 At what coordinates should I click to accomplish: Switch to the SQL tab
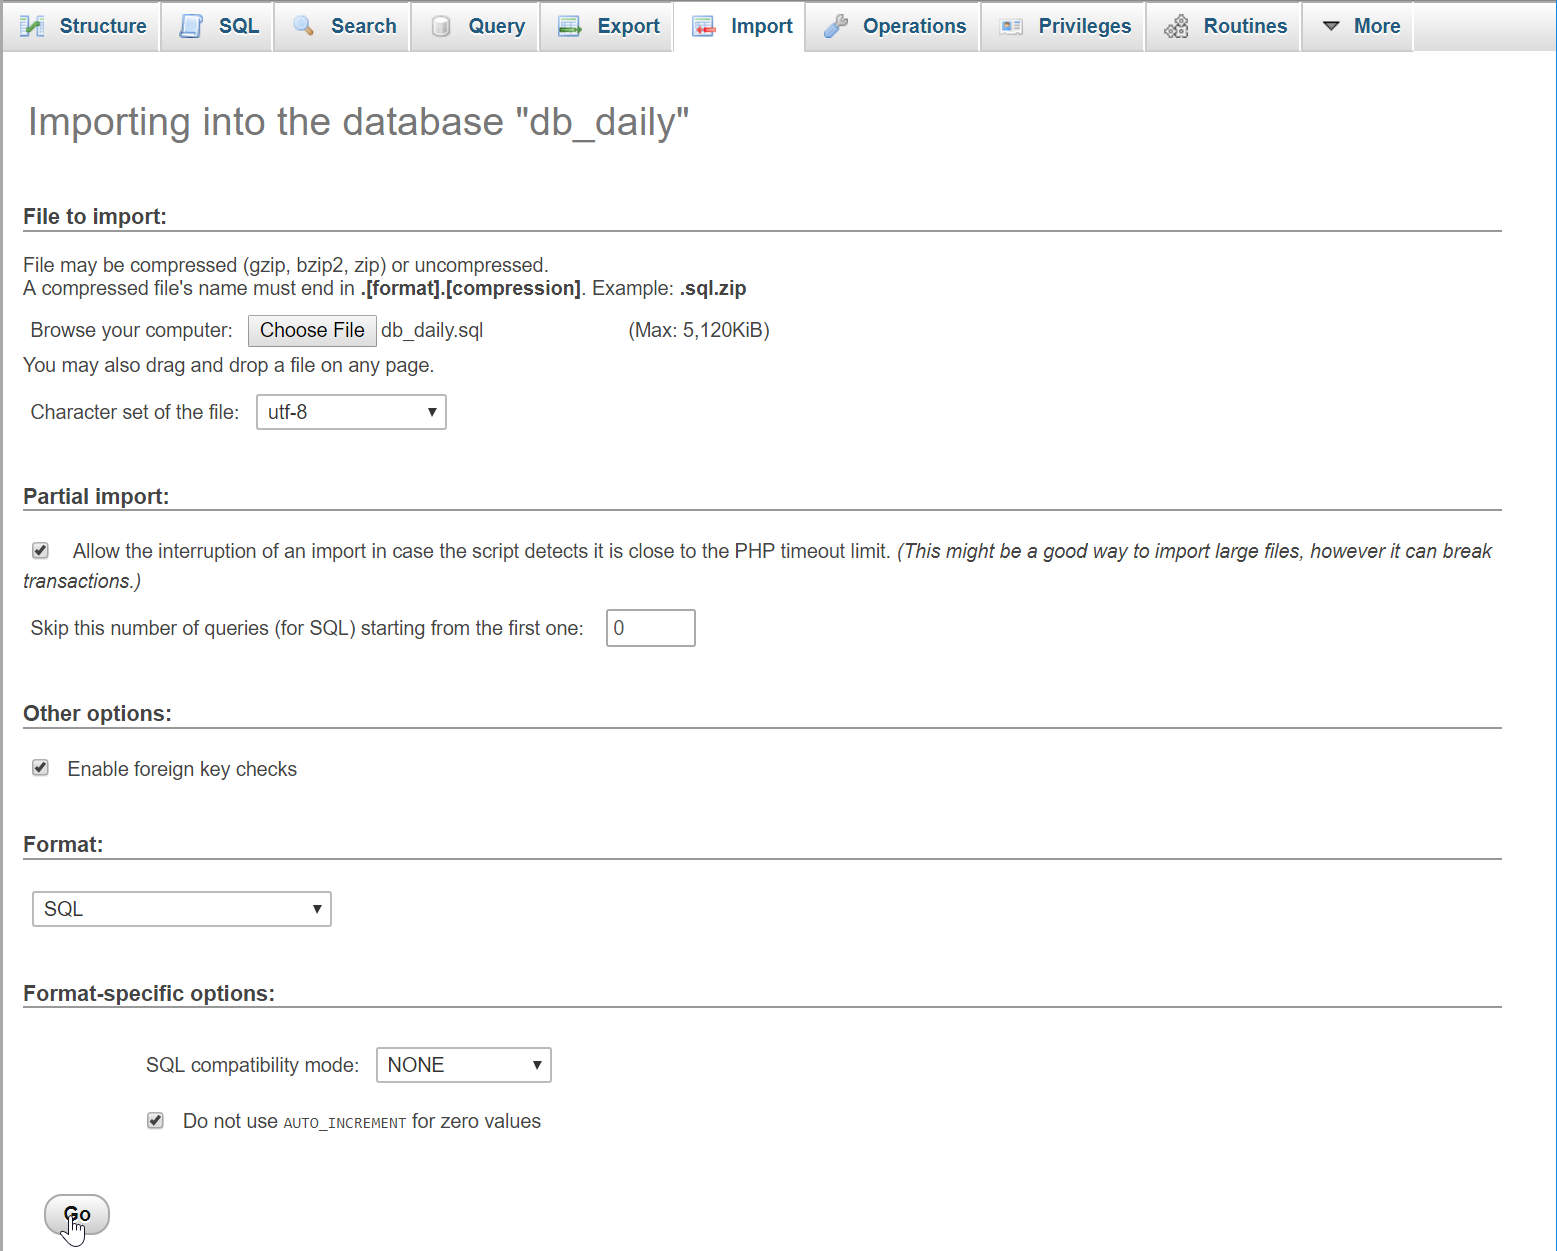pos(218,26)
